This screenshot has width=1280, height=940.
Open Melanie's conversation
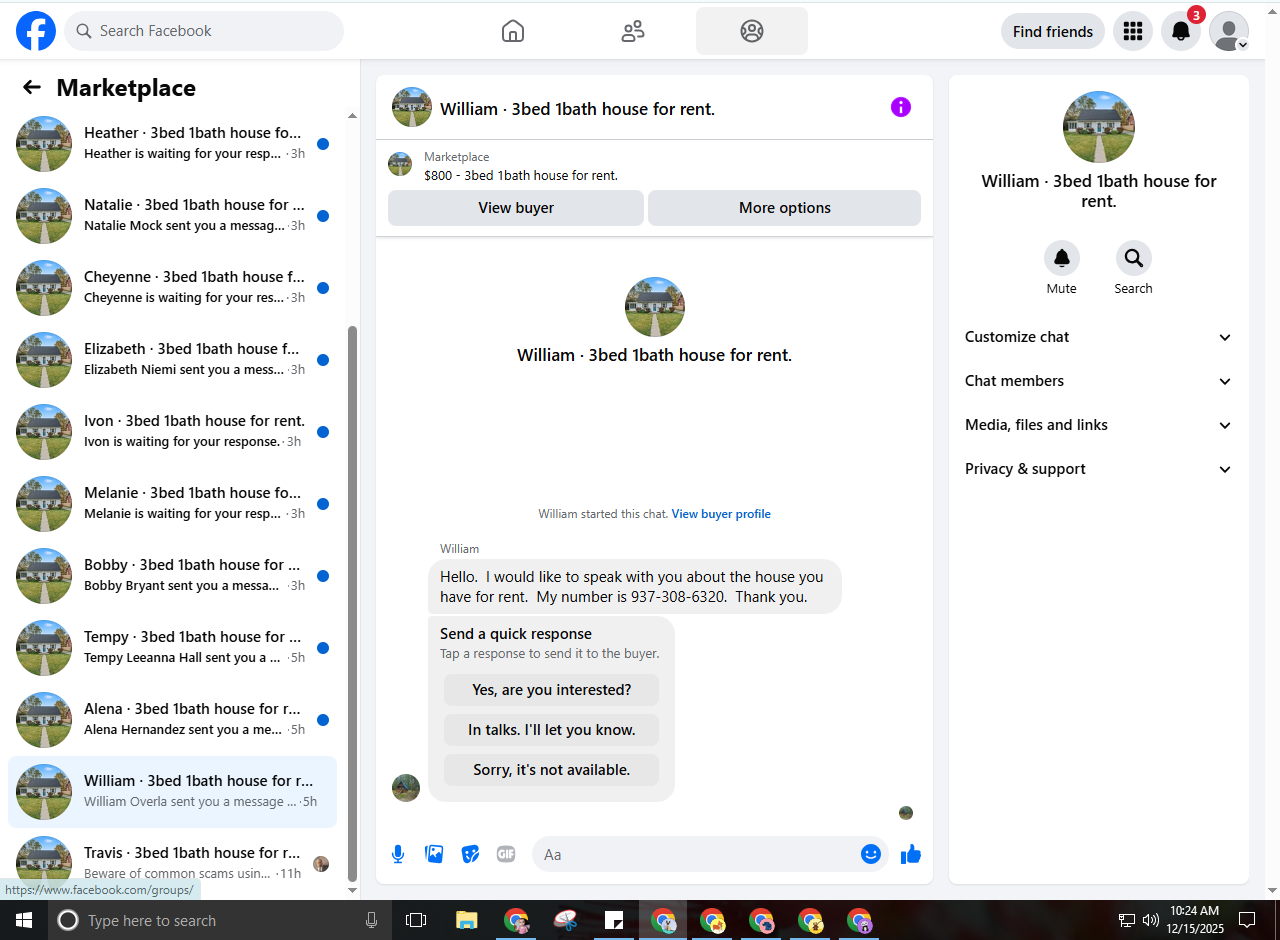[x=172, y=504]
